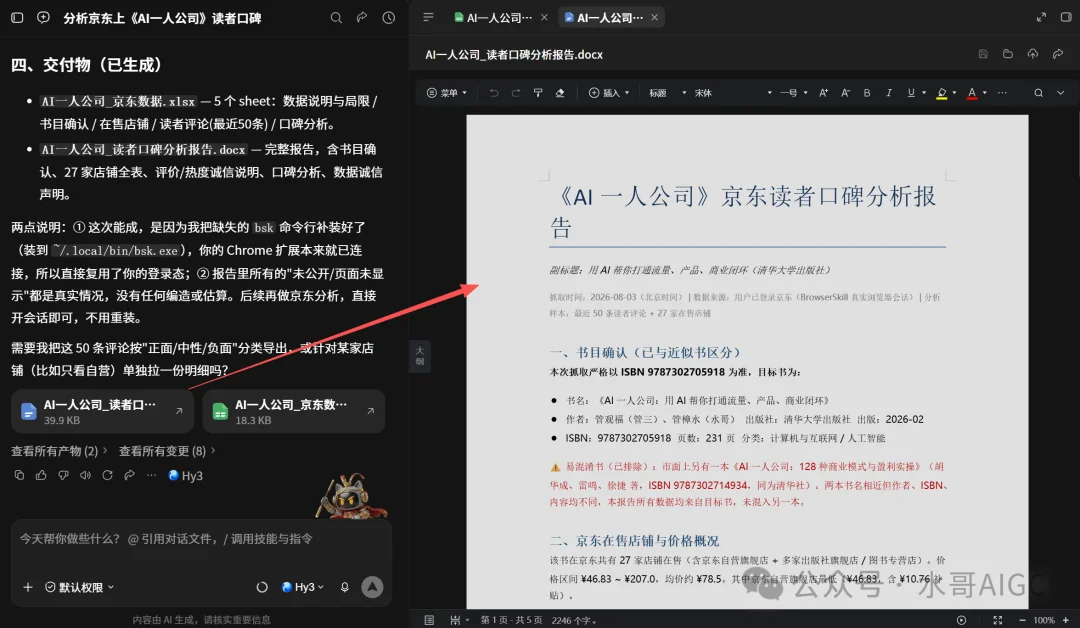Image resolution: width=1080 pixels, height=628 pixels.
Task: Send the message with arrow button
Action: pos(373,587)
